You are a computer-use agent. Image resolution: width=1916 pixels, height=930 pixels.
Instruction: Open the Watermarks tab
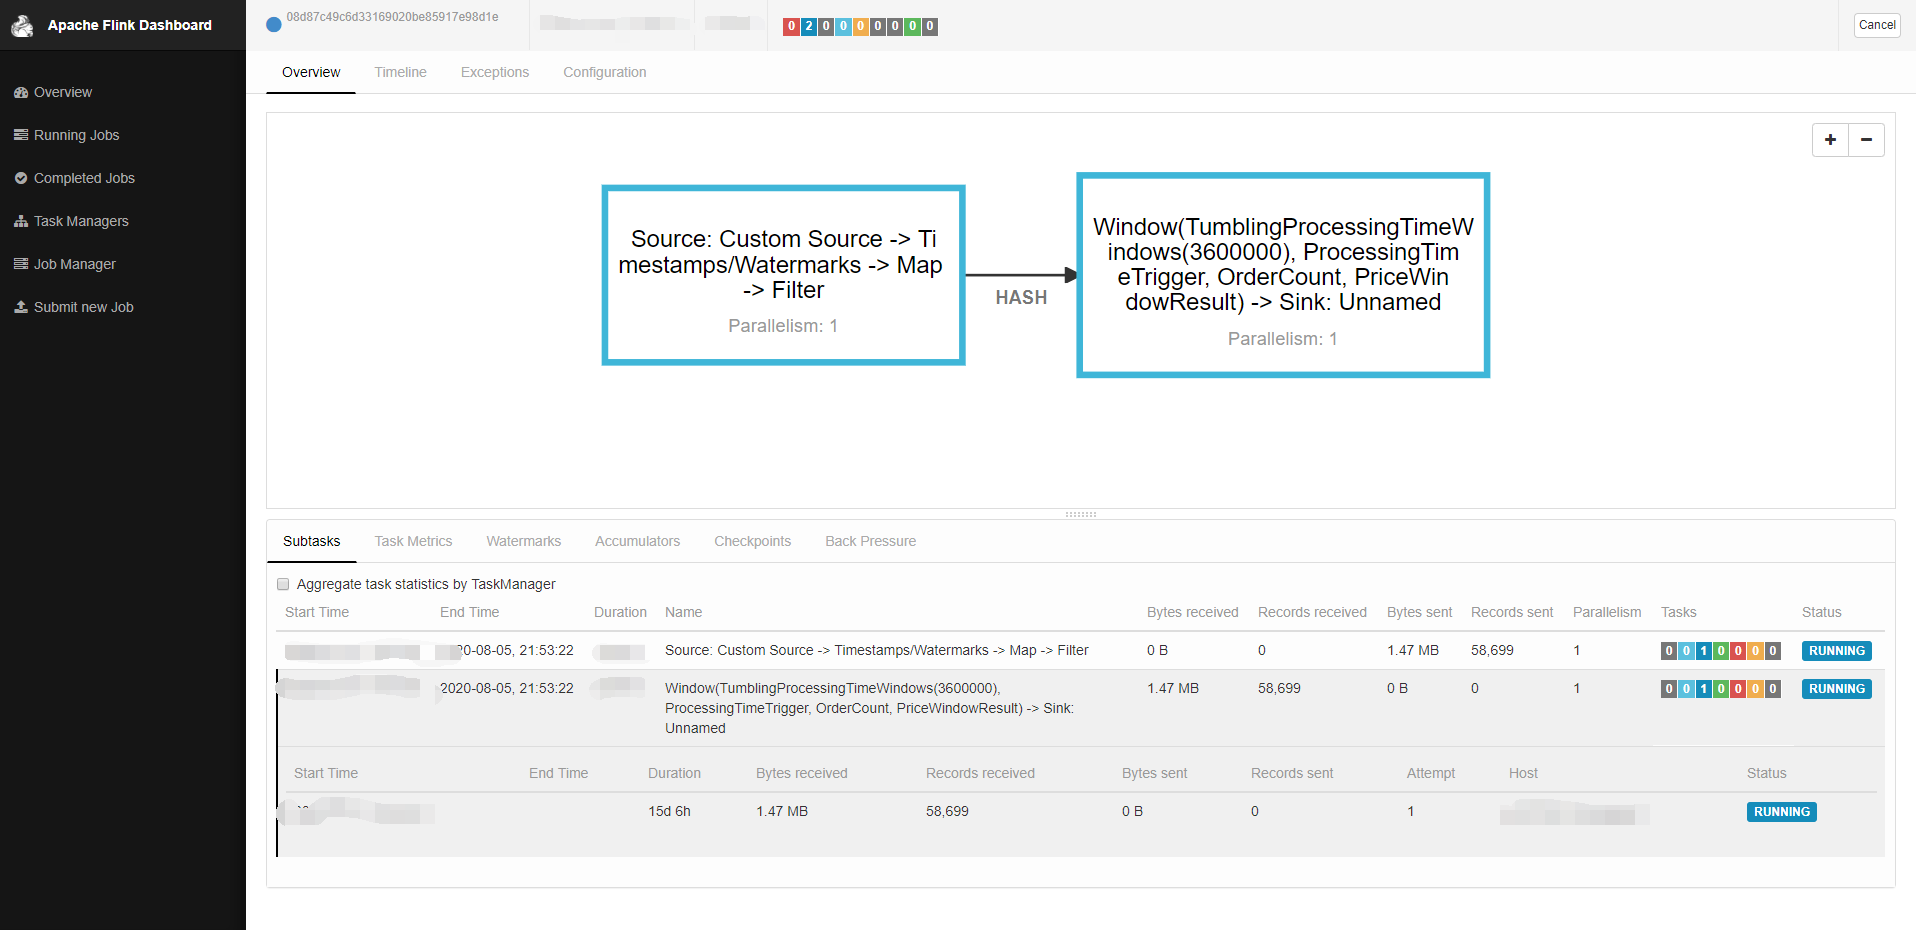coord(524,541)
